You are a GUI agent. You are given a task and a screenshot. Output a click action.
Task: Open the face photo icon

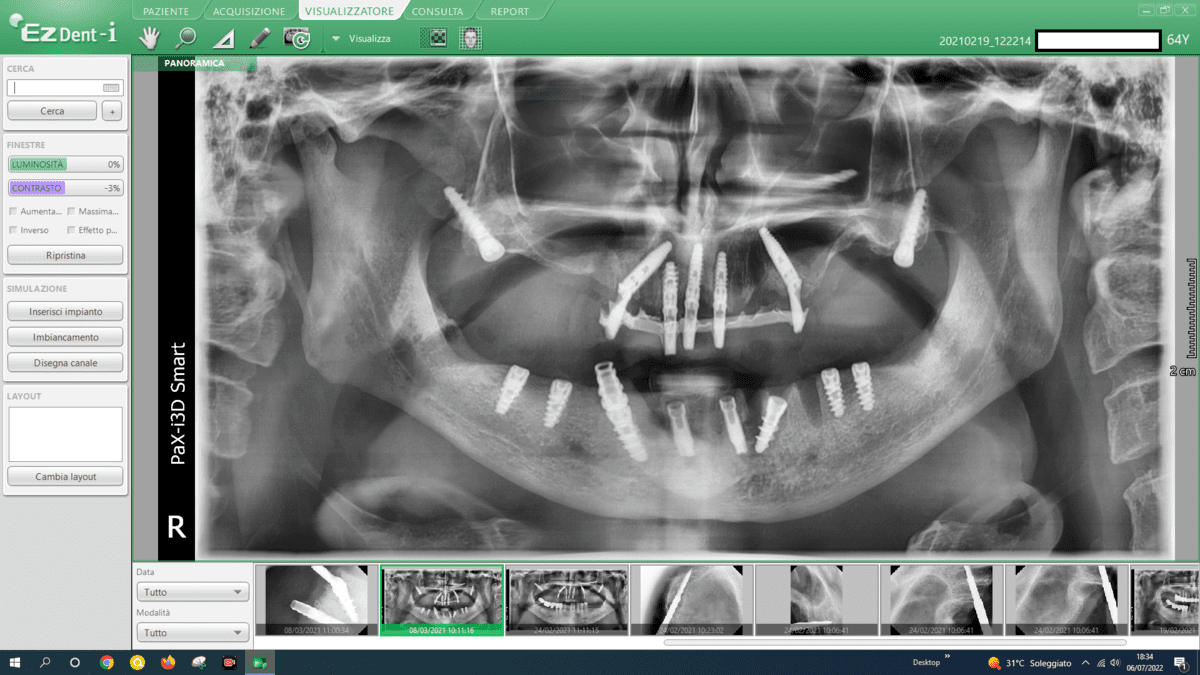coord(470,38)
